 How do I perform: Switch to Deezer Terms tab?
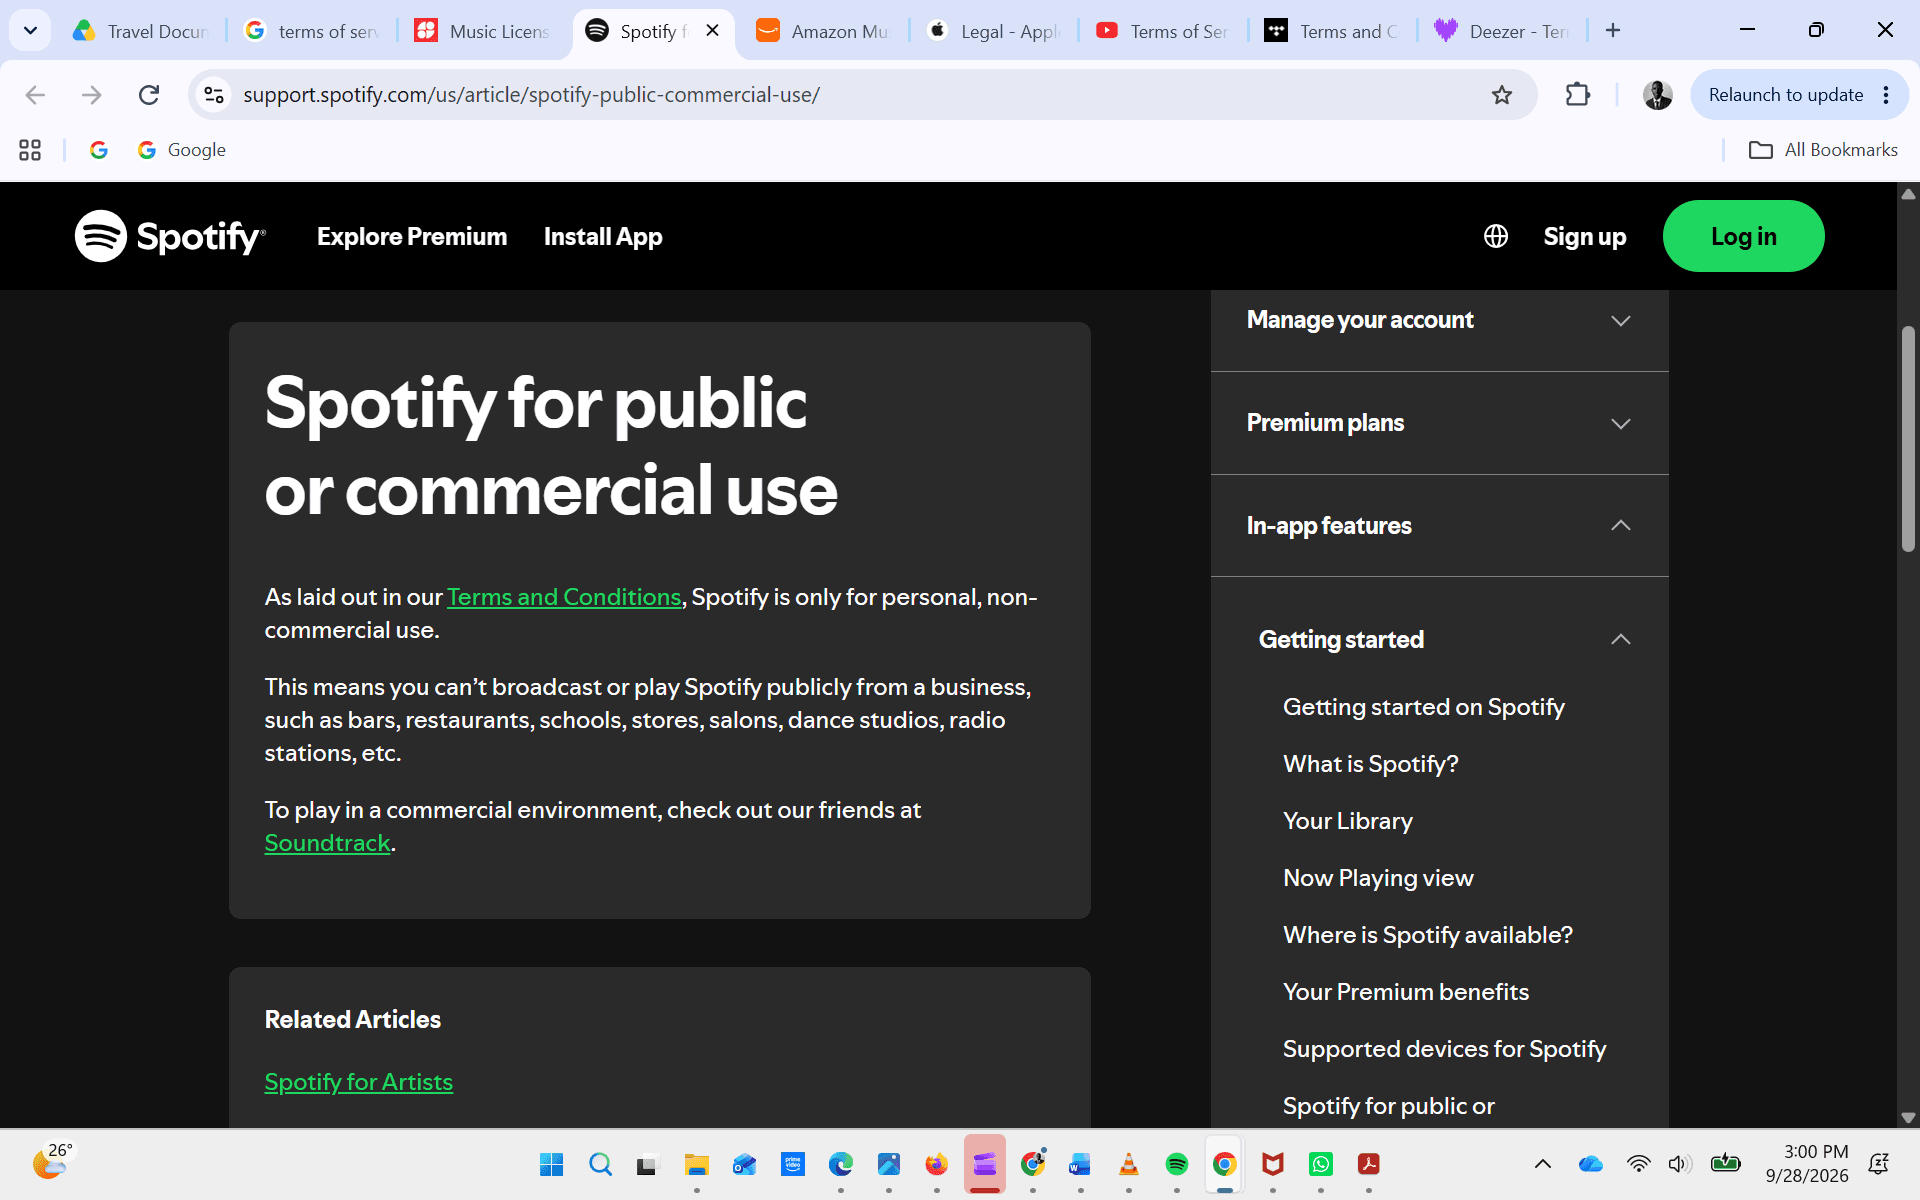tap(1503, 31)
